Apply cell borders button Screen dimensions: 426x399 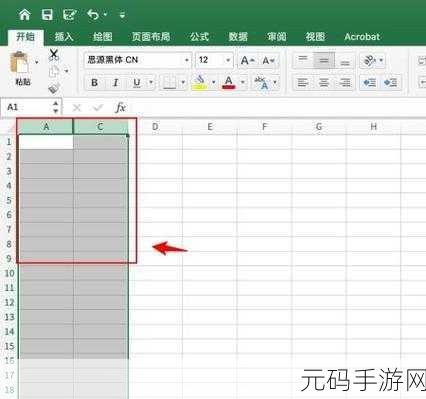click(169, 82)
